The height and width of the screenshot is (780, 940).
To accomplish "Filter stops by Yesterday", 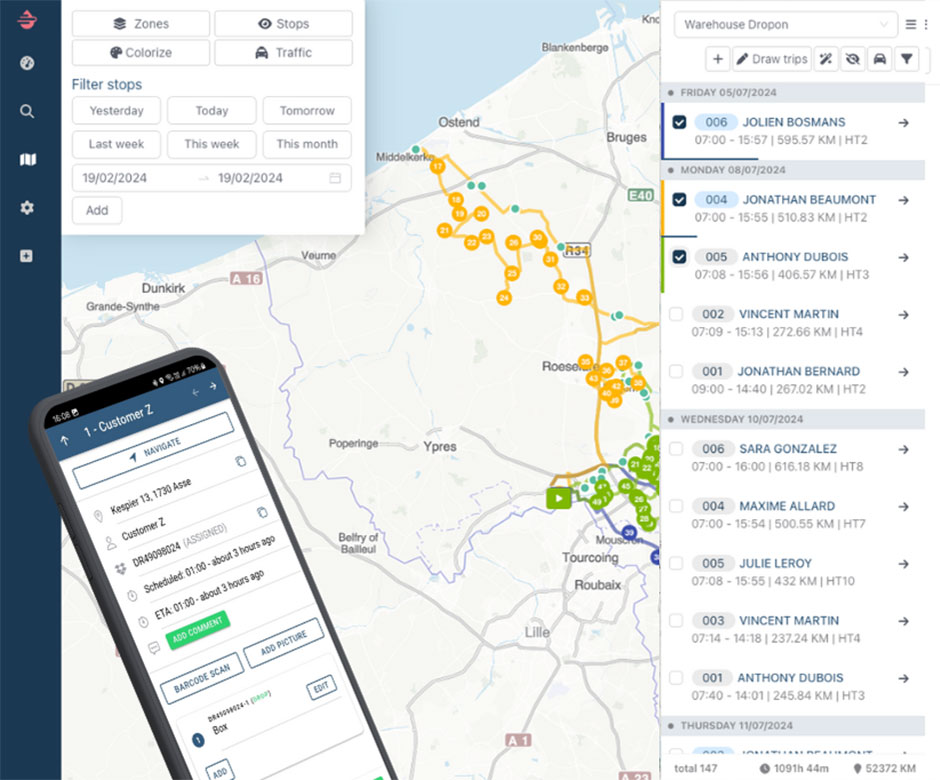I will pyautogui.click(x=116, y=111).
